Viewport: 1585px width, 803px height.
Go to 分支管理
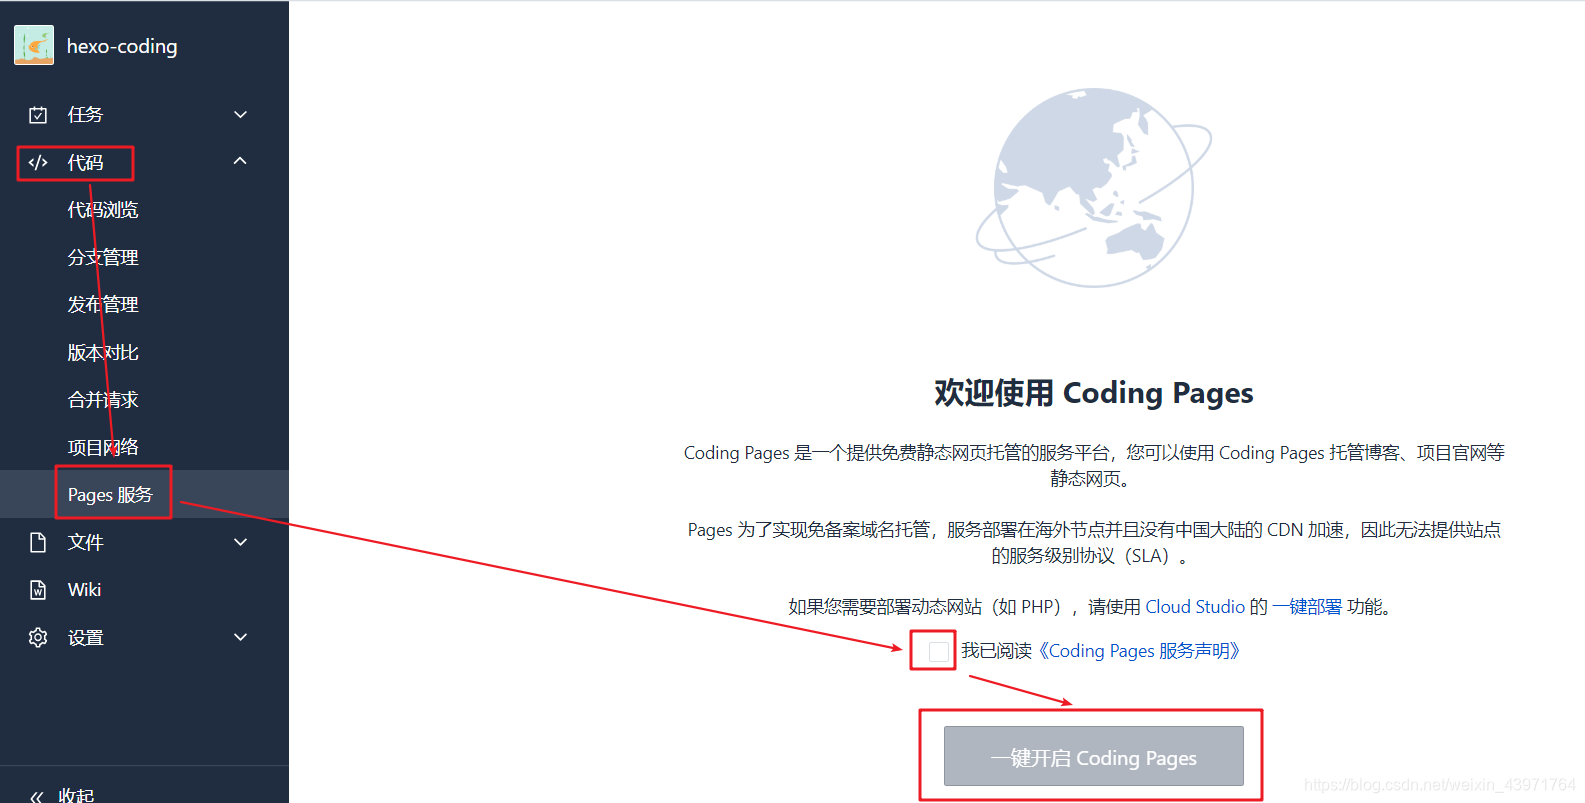tap(103, 257)
